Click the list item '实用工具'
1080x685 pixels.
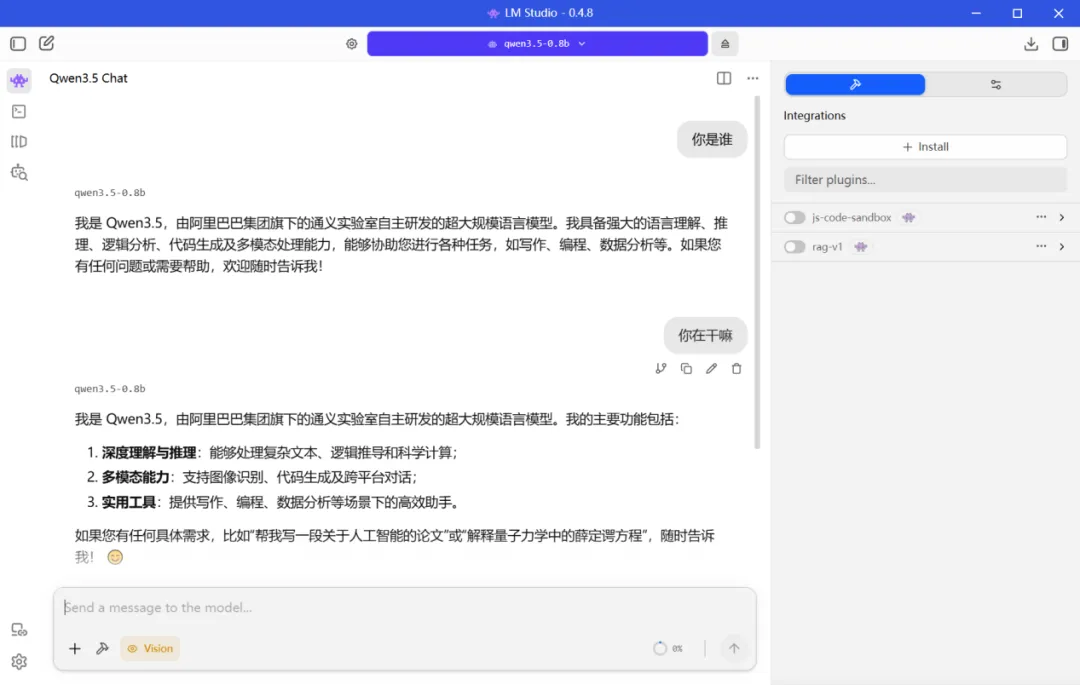pos(129,503)
